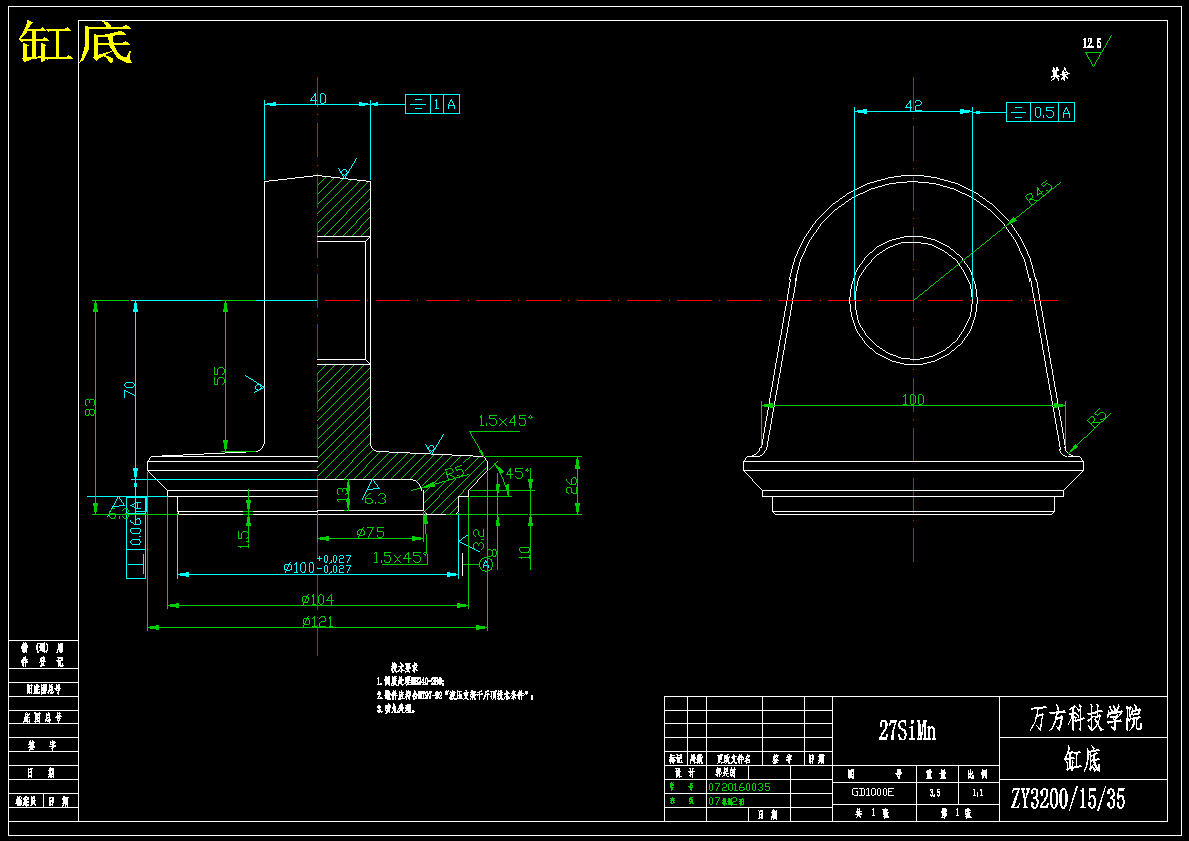
Task: Select the '27SiMn' material text
Action: (907, 730)
